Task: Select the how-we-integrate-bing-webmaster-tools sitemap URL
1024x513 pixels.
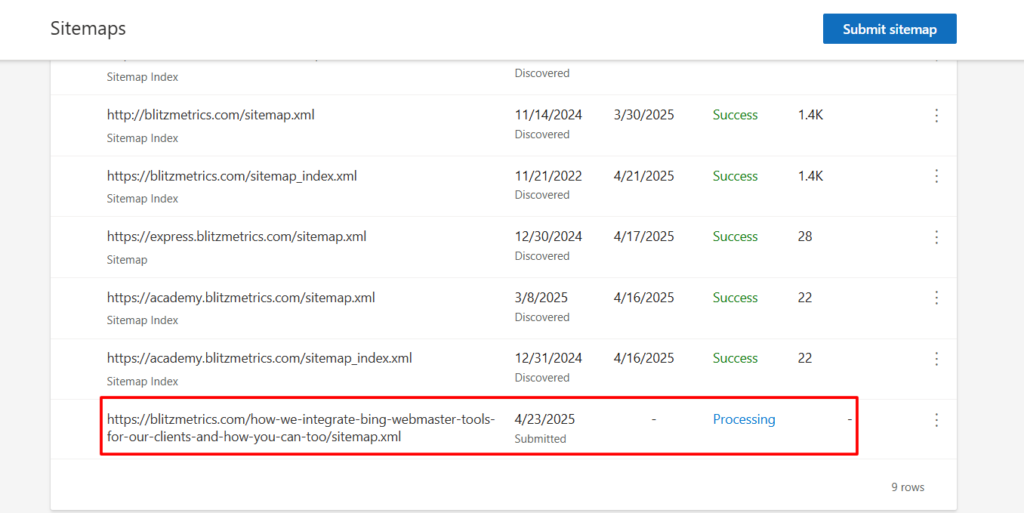Action: [301, 428]
